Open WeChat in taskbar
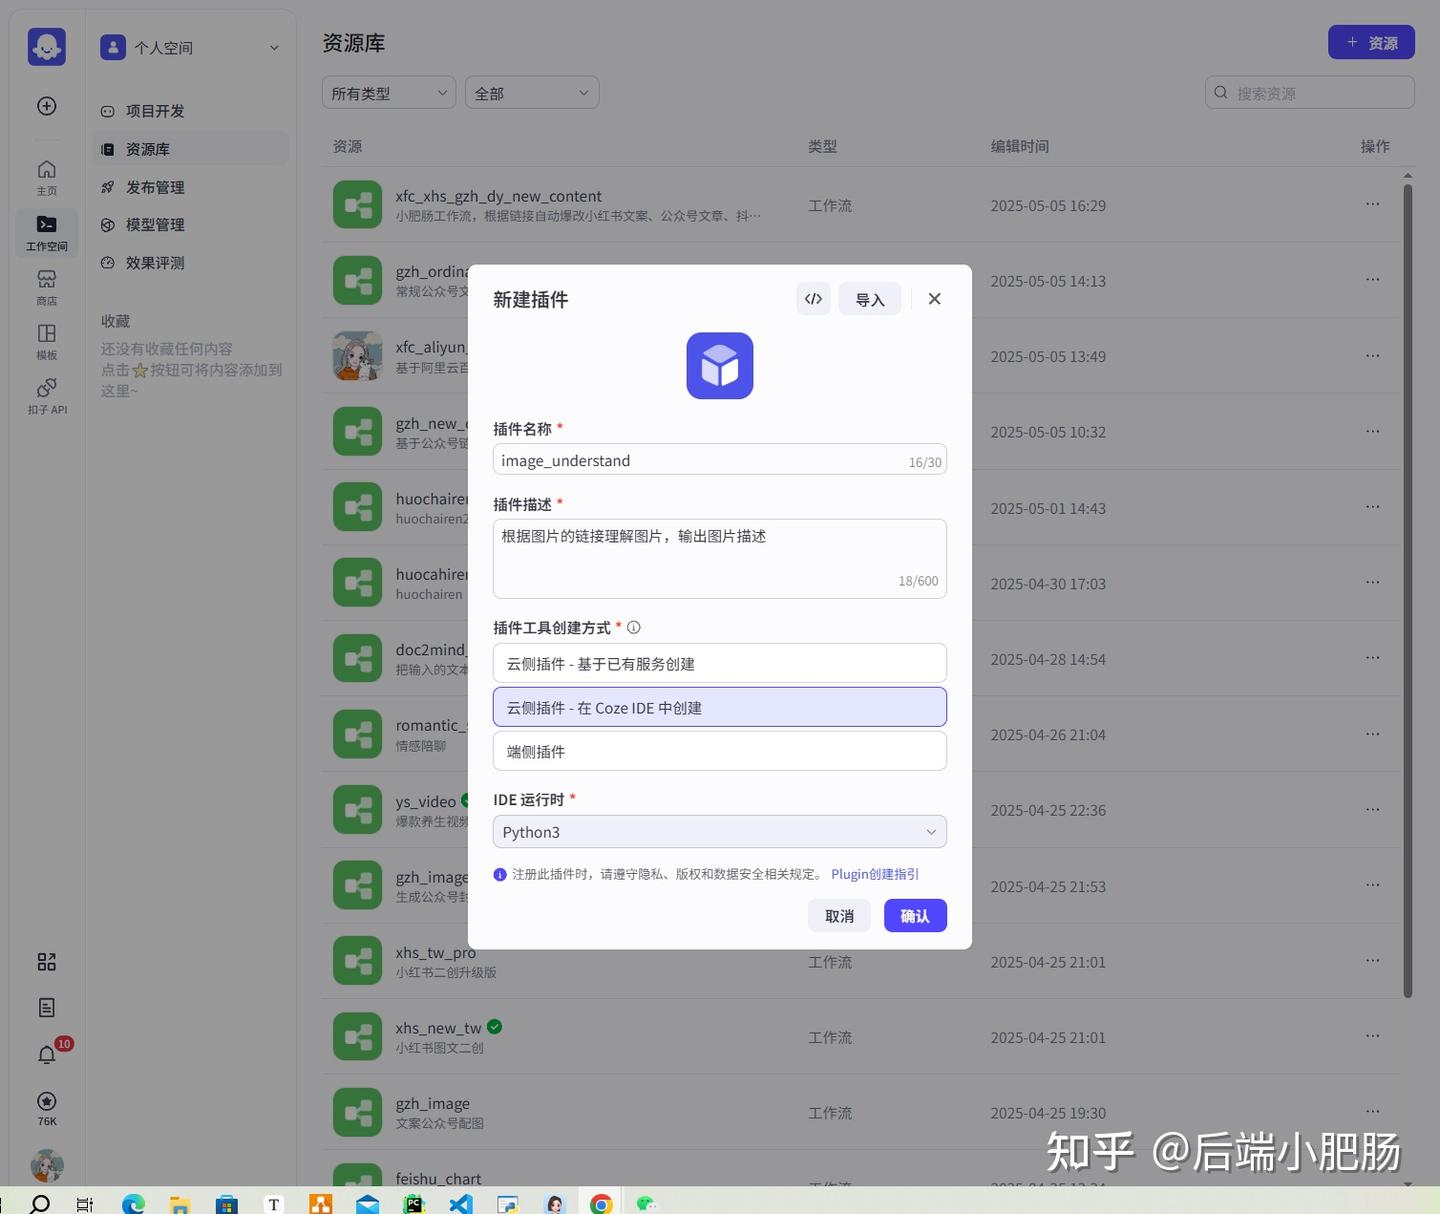The image size is (1440, 1214). coord(647,1204)
